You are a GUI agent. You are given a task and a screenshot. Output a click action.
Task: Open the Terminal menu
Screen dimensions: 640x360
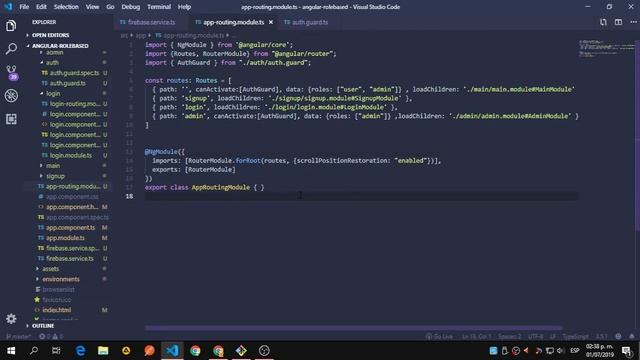point(159,7)
